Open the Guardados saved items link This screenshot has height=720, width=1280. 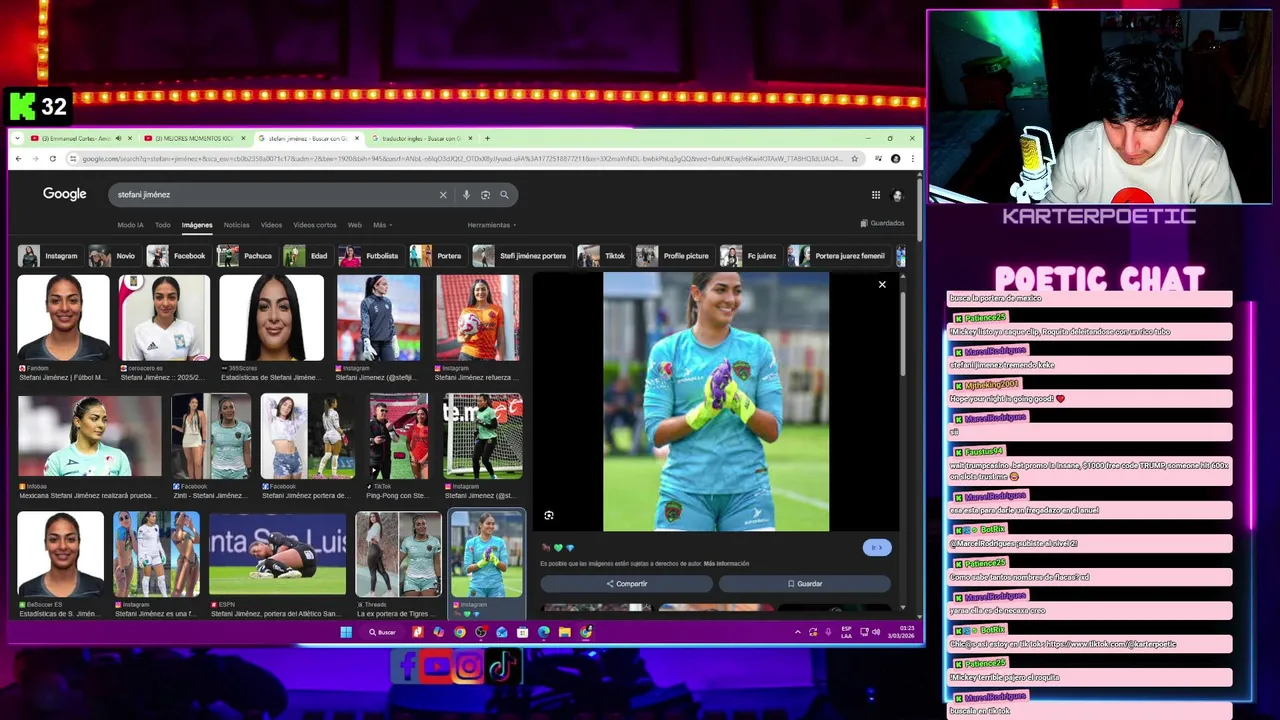tap(882, 223)
